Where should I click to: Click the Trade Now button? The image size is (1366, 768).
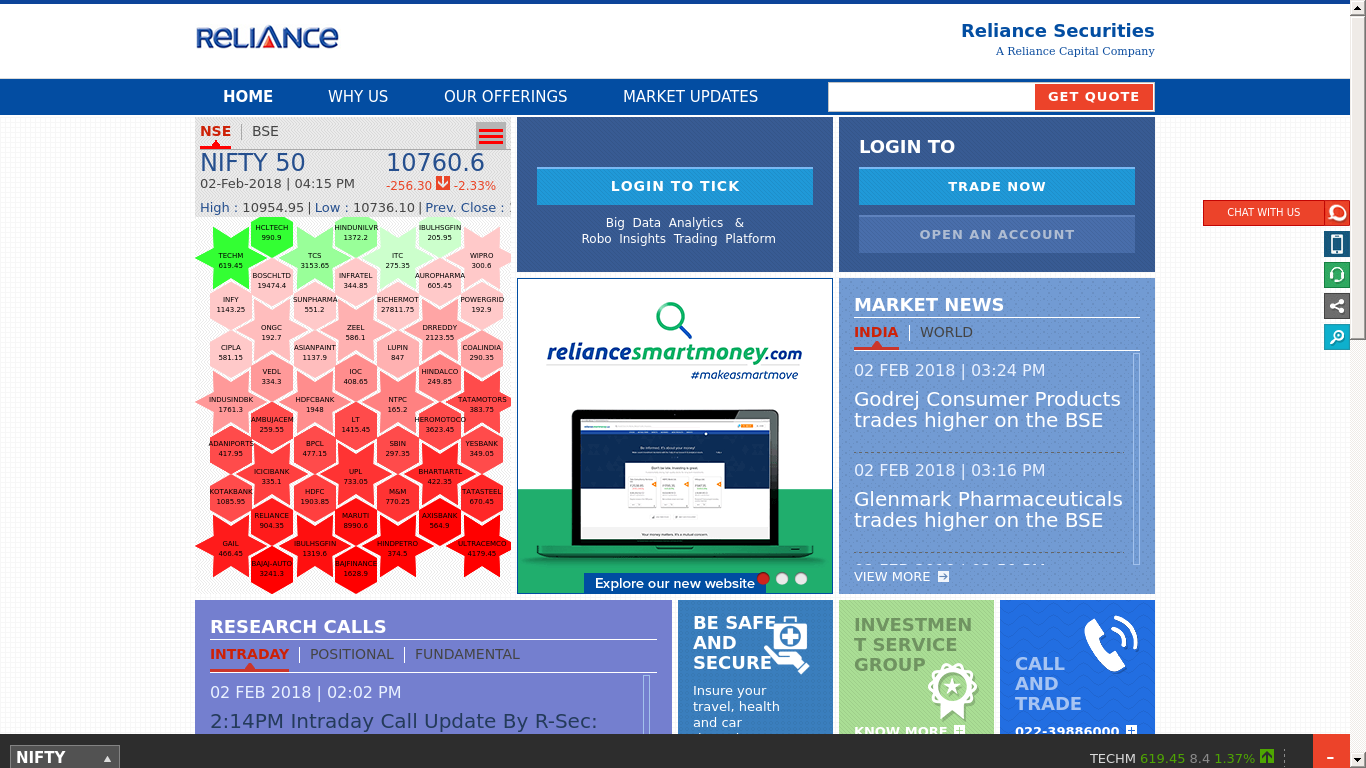pos(996,187)
